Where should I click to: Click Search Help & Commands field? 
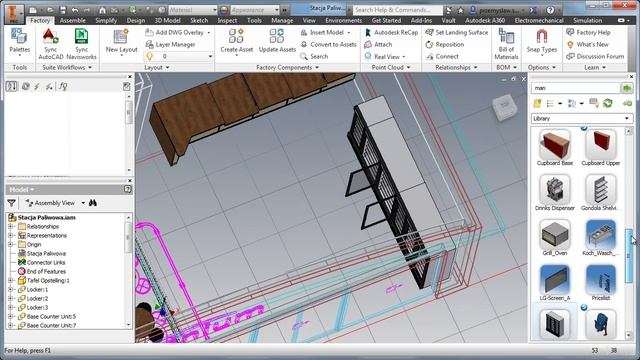398,9
